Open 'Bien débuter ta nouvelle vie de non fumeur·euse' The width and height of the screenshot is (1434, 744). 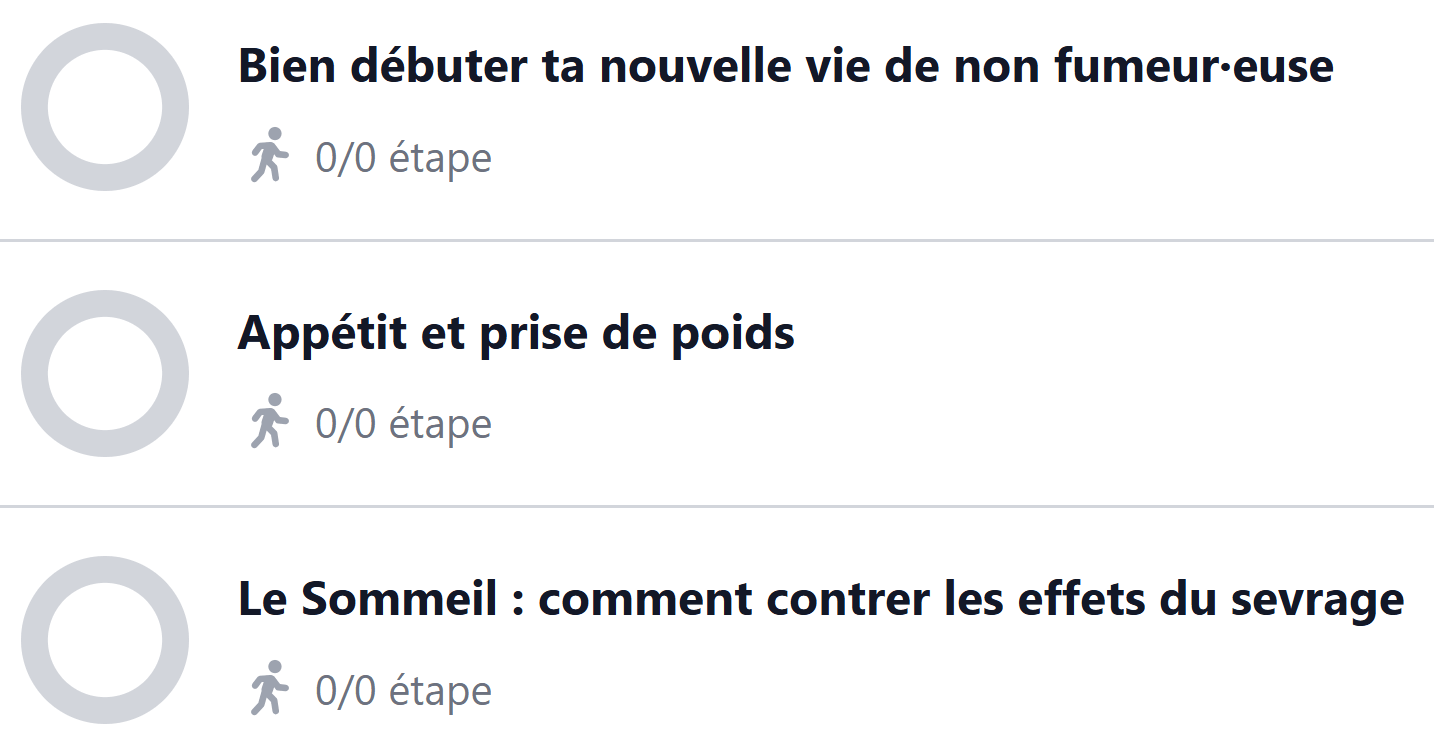pyautogui.click(x=785, y=66)
